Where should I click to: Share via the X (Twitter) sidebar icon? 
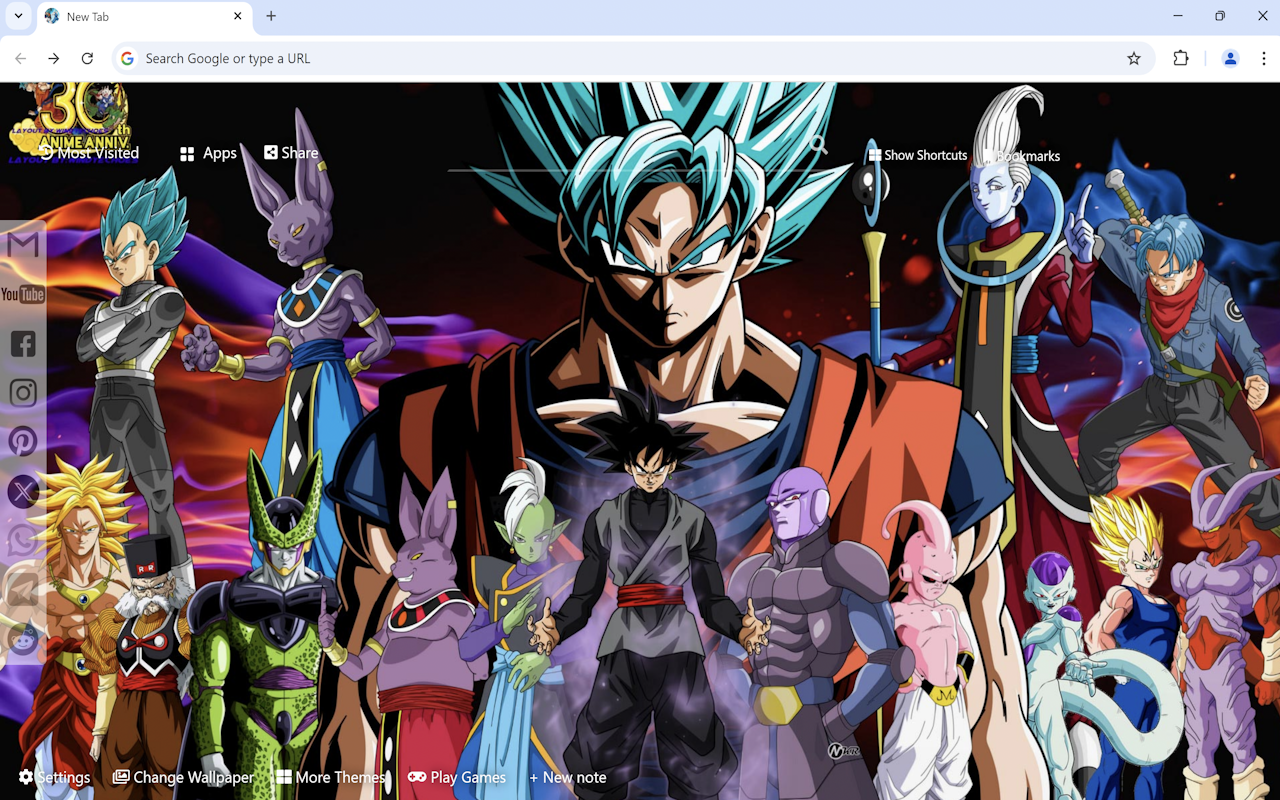pyautogui.click(x=22, y=491)
